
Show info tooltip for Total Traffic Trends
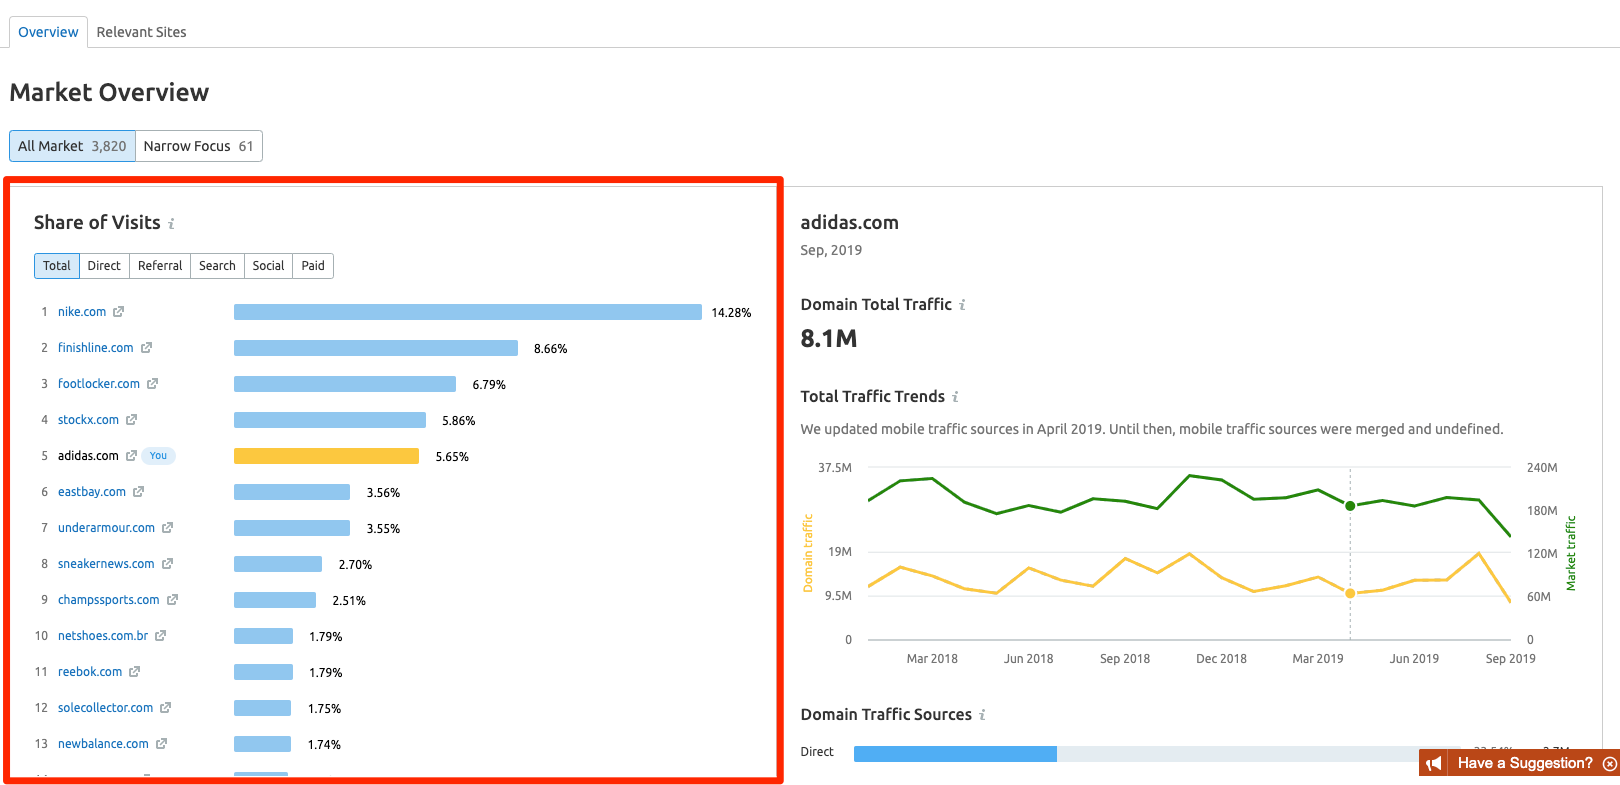[x=955, y=397]
